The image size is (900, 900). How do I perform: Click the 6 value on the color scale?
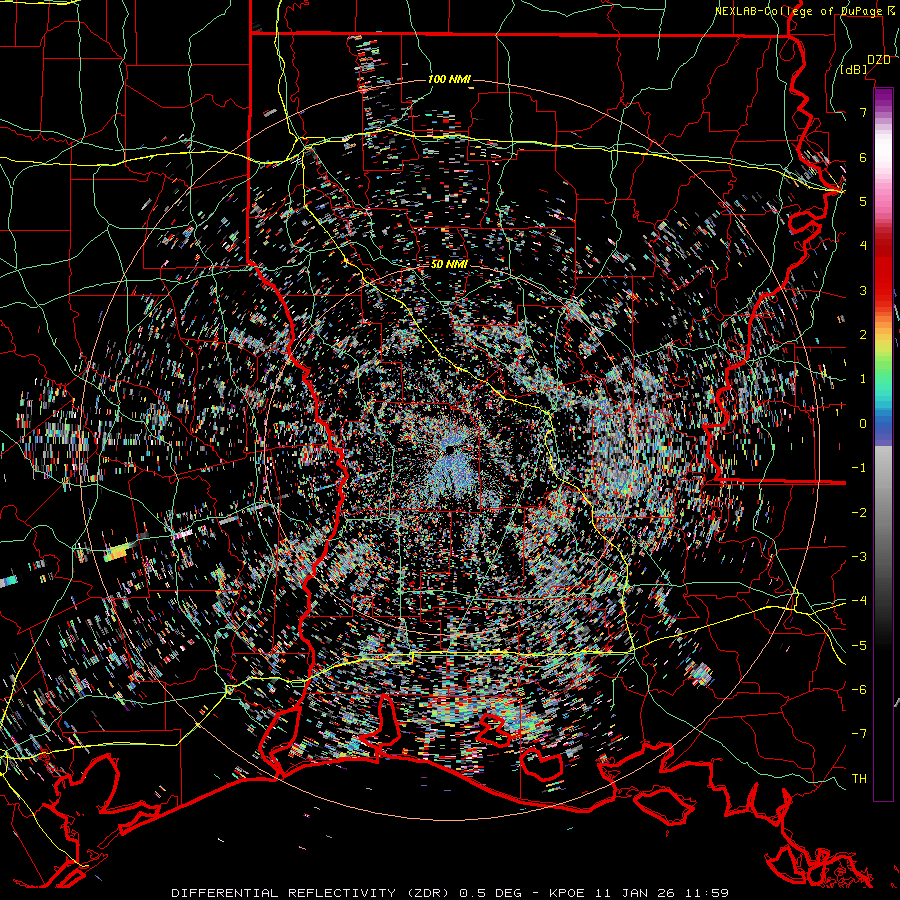(x=863, y=157)
